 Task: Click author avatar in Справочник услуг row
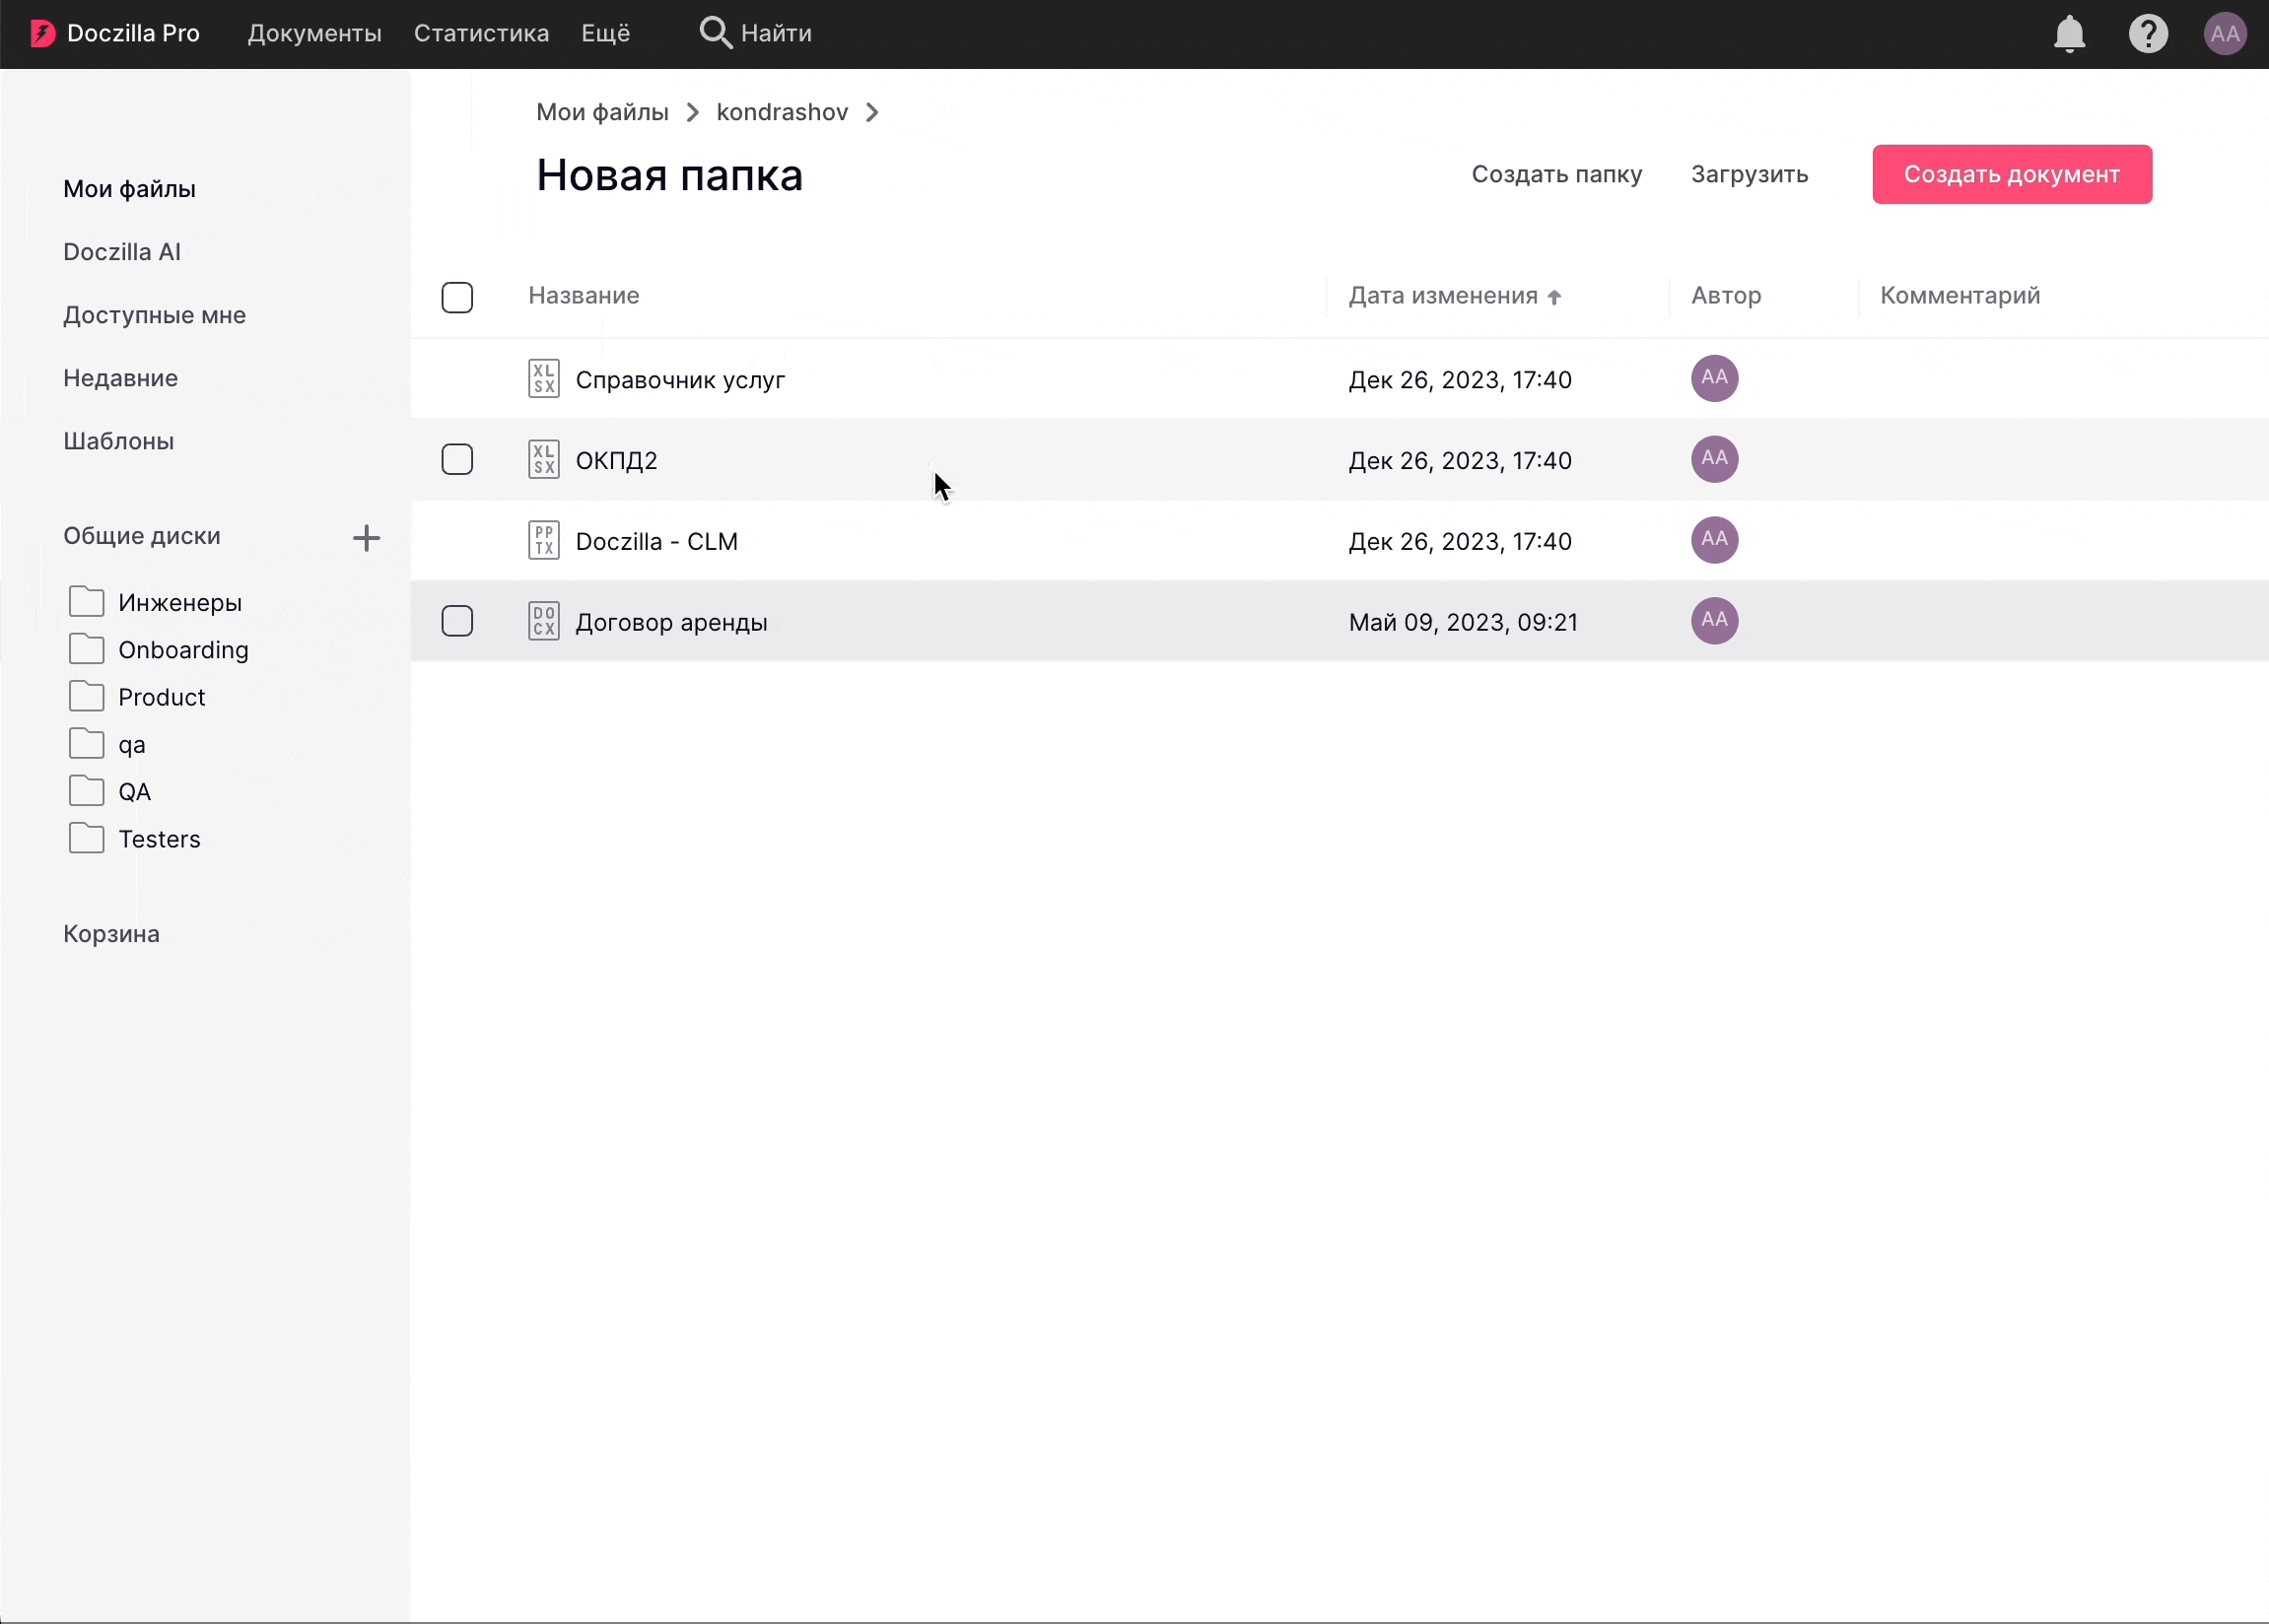1714,378
